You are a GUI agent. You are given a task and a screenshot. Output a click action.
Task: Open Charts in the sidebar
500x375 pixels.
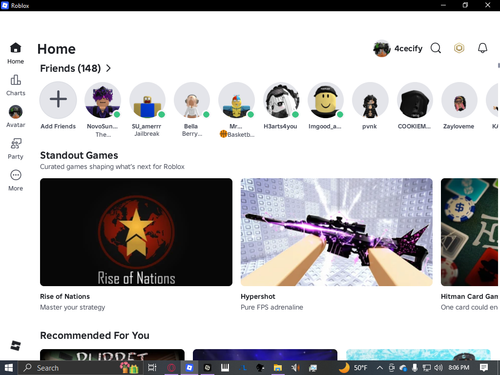[x=15, y=85]
